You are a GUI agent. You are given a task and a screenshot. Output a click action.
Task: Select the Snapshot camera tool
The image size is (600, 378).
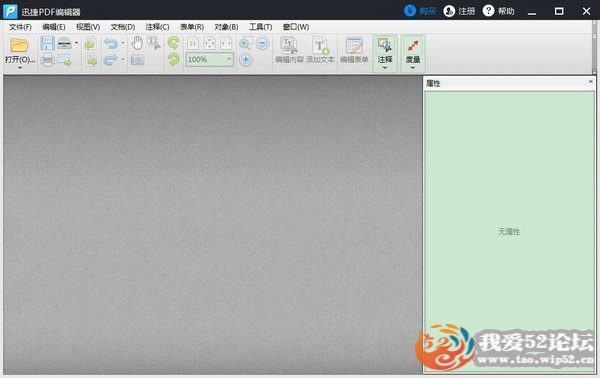coord(137,60)
